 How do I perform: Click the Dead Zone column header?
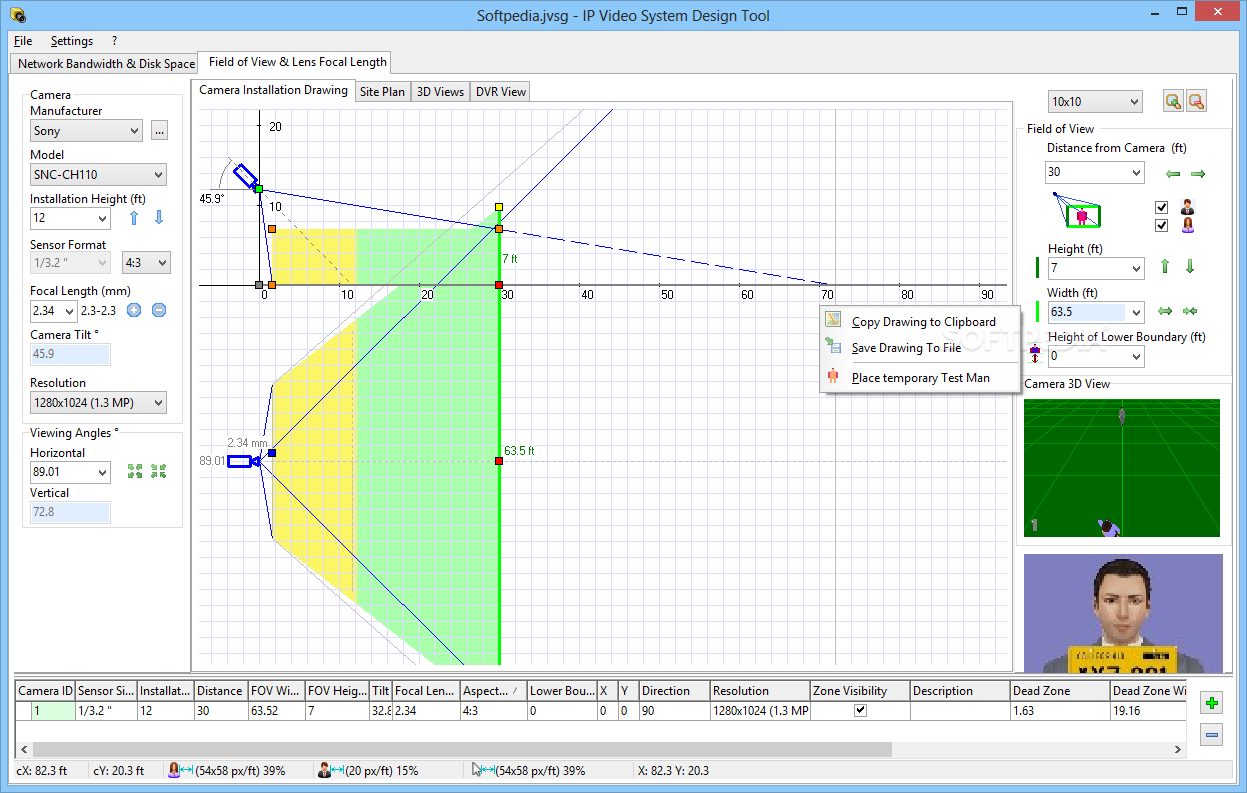click(1060, 691)
